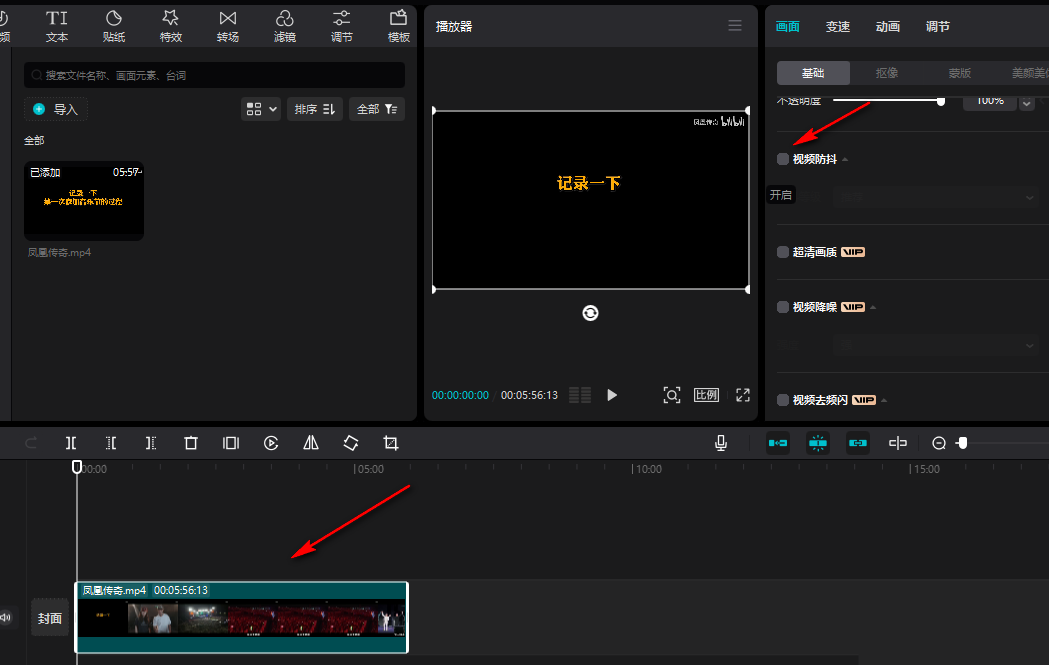
Task: Click the 导入 import button
Action: pyautogui.click(x=56, y=109)
